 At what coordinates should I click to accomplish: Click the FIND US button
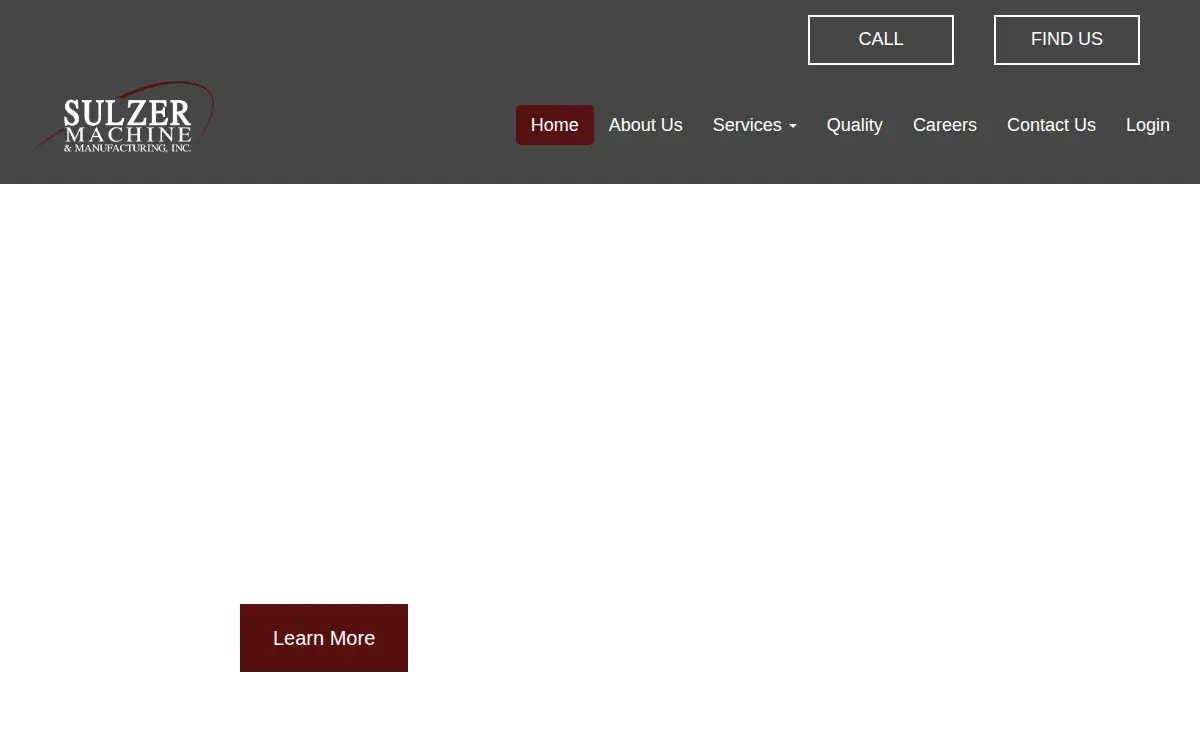(x=1067, y=40)
